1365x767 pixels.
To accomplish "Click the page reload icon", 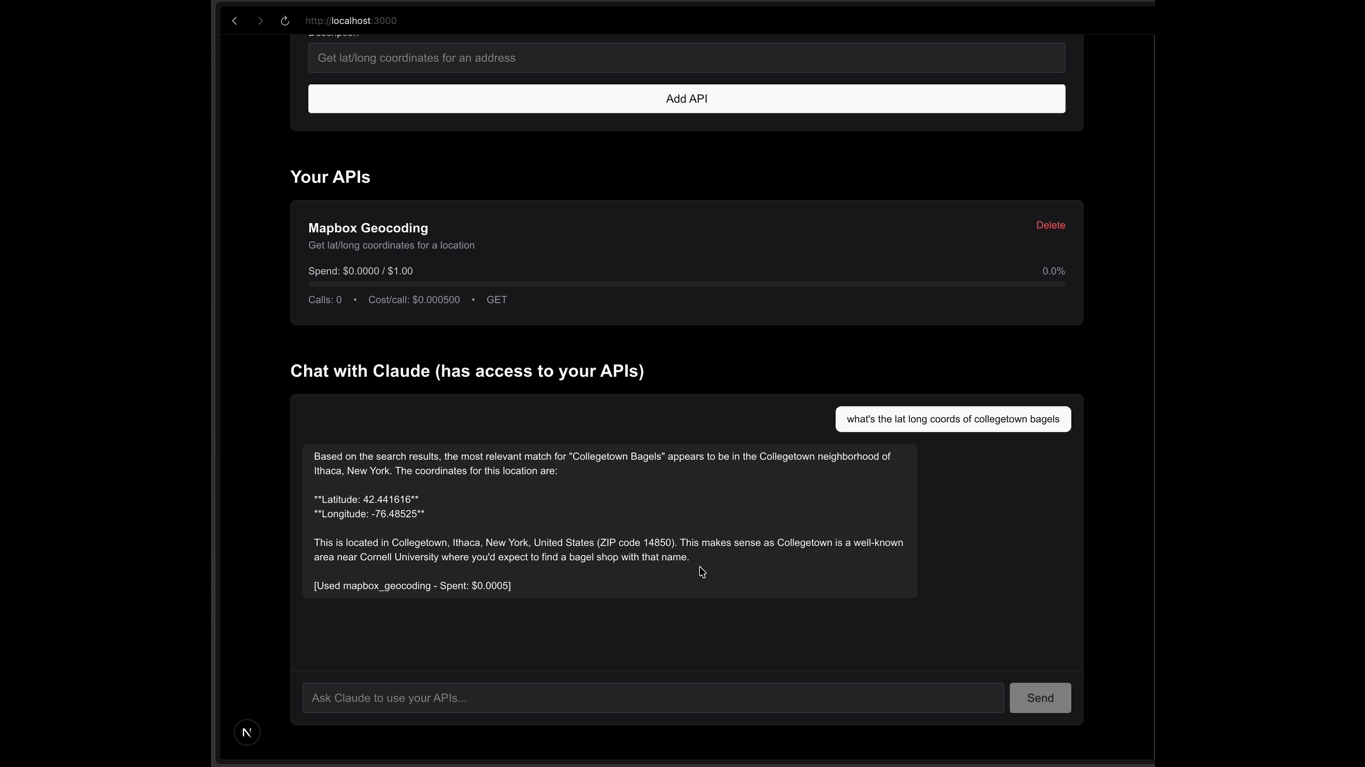I will coord(284,20).
